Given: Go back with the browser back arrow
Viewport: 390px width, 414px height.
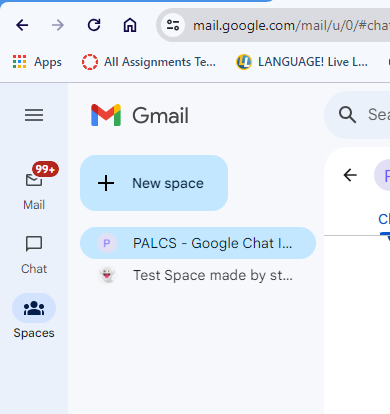Looking at the screenshot, I should [x=22, y=25].
